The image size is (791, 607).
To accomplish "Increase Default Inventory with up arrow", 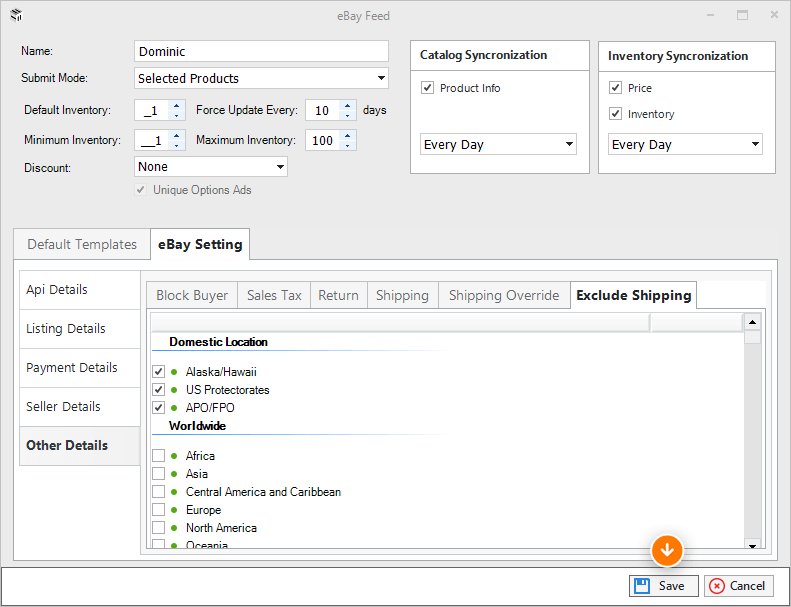I will tap(176, 105).
